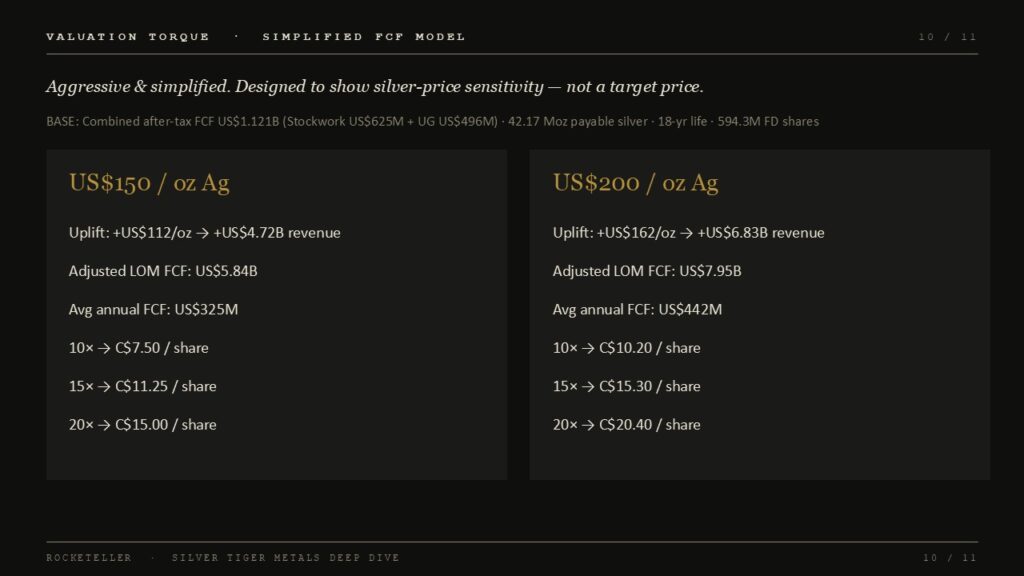Click the '15× → C$11.25 / share' line
The image size is (1024, 576).
tap(142, 387)
